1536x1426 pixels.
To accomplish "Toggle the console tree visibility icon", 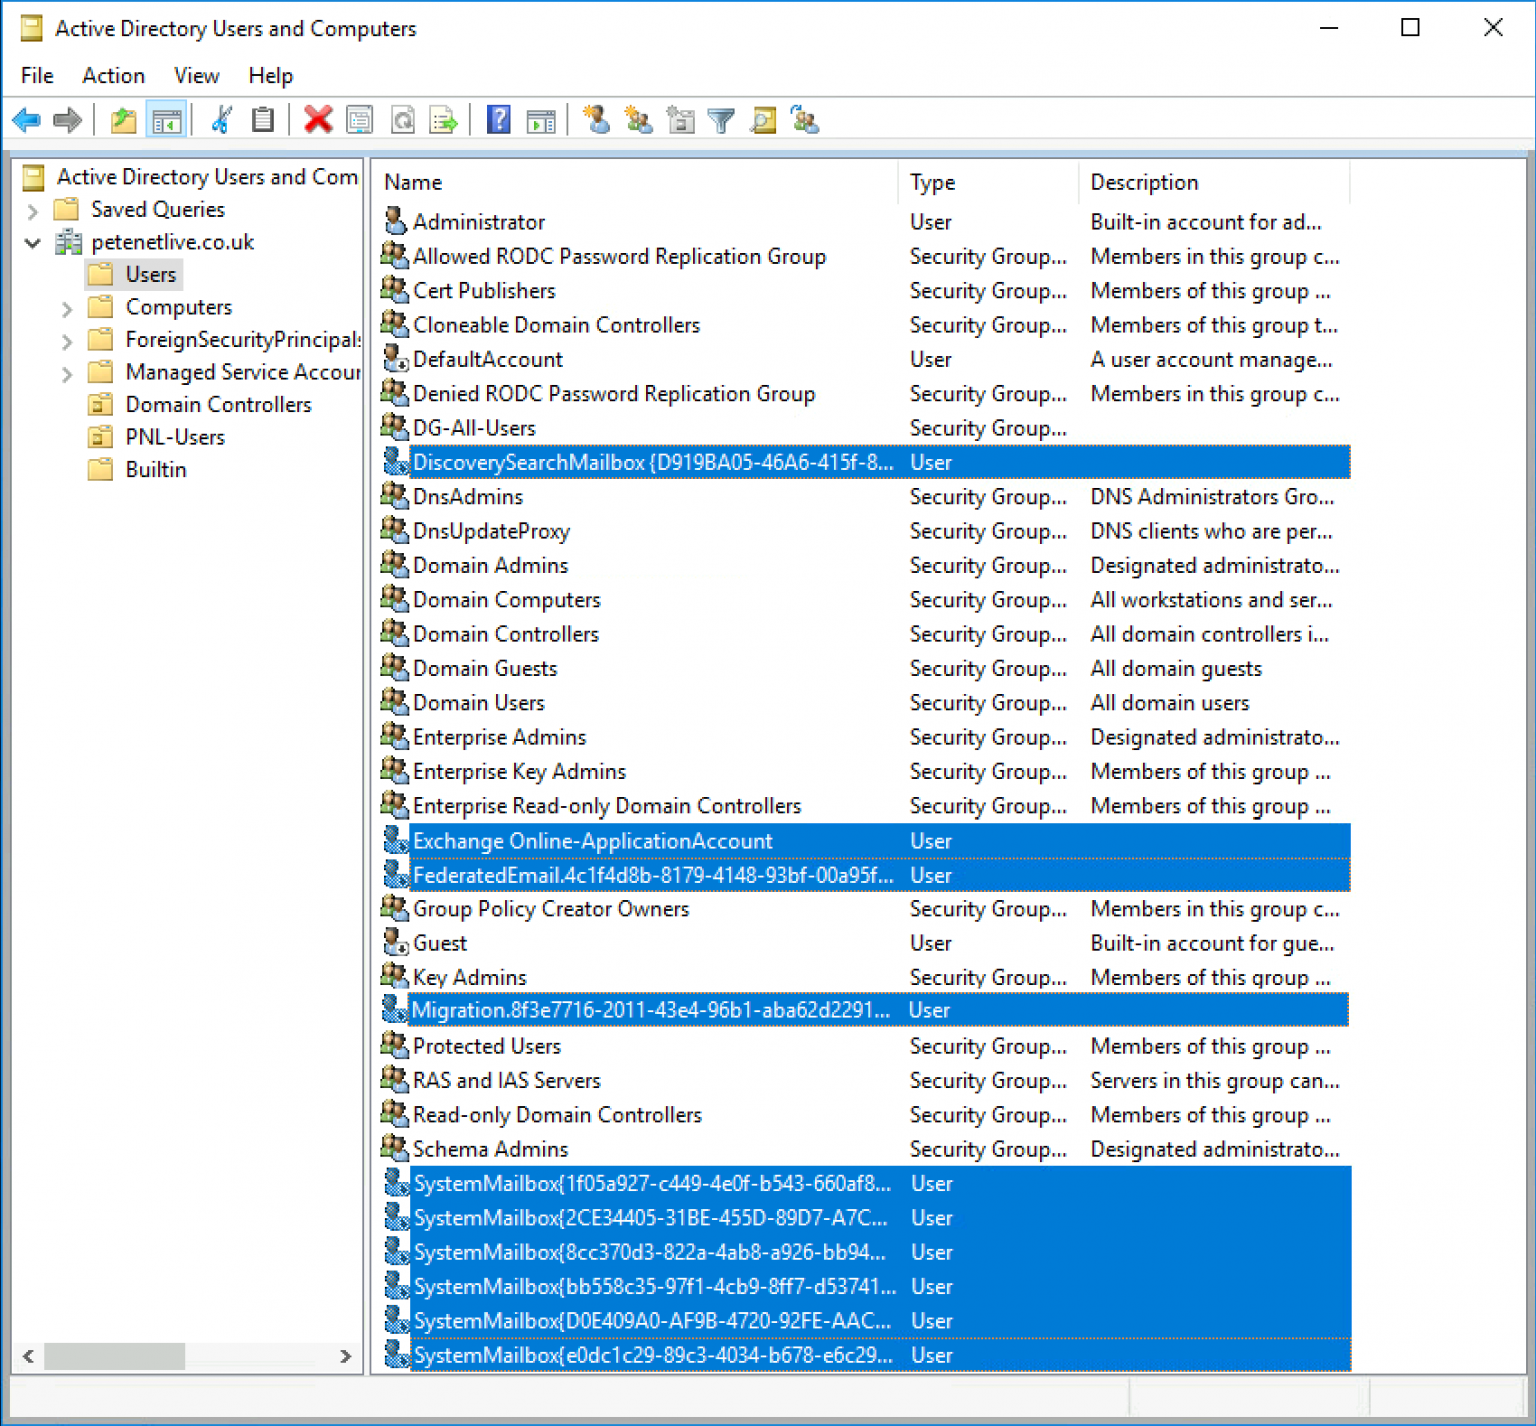I will [x=166, y=120].
